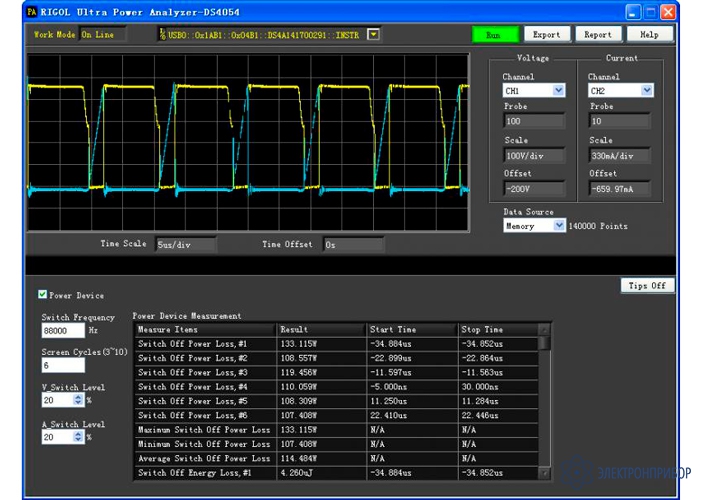This screenshot has height=500, width=701.
Task: Open the Report menu button
Action: click(598, 34)
